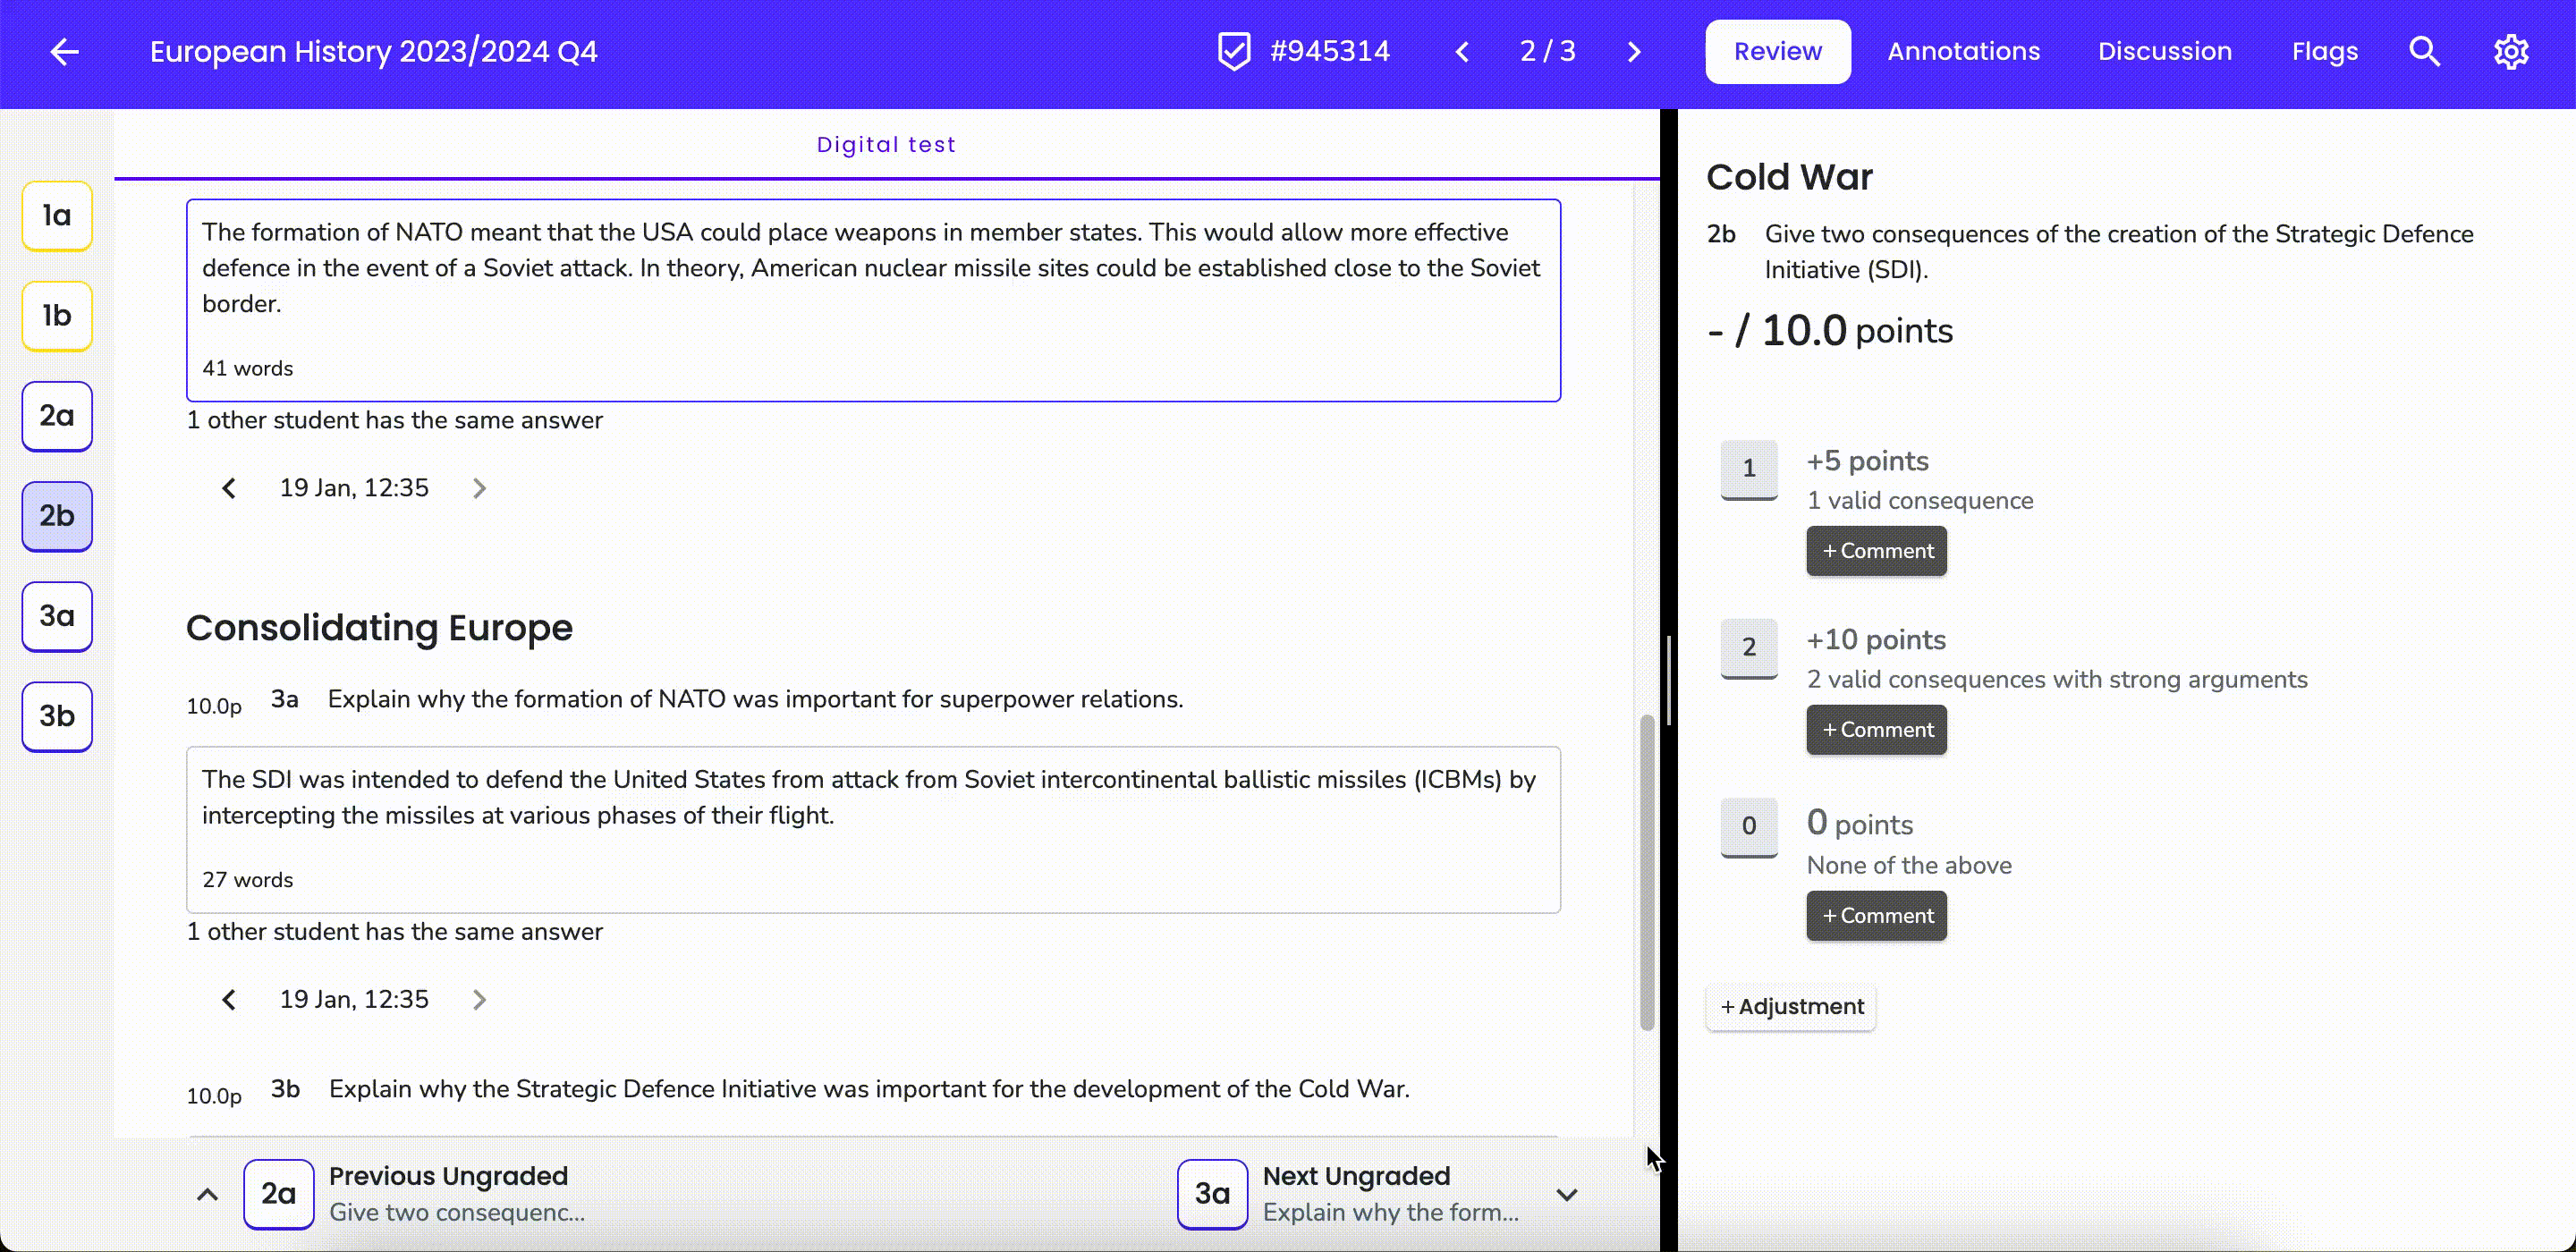Click the '- / 10.0 points' score
Screen dimensions: 2576x1252
[x=1829, y=331]
